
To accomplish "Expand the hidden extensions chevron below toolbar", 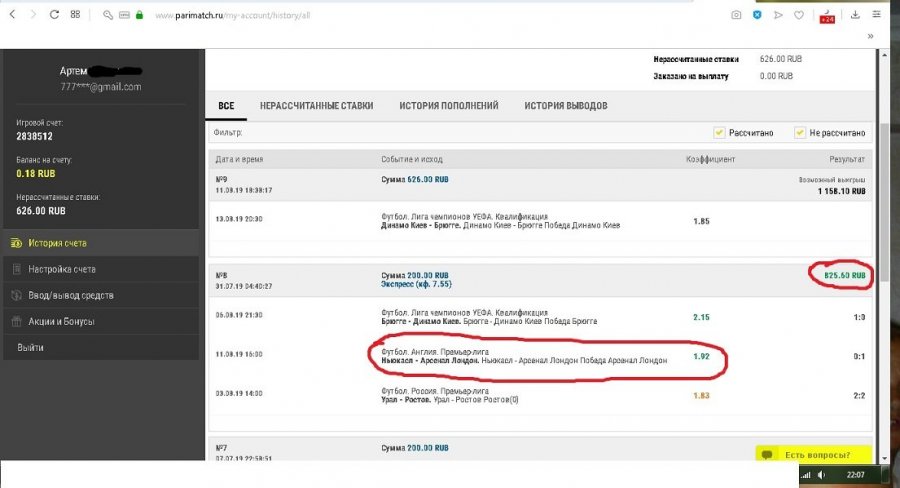I will tap(870, 36).
